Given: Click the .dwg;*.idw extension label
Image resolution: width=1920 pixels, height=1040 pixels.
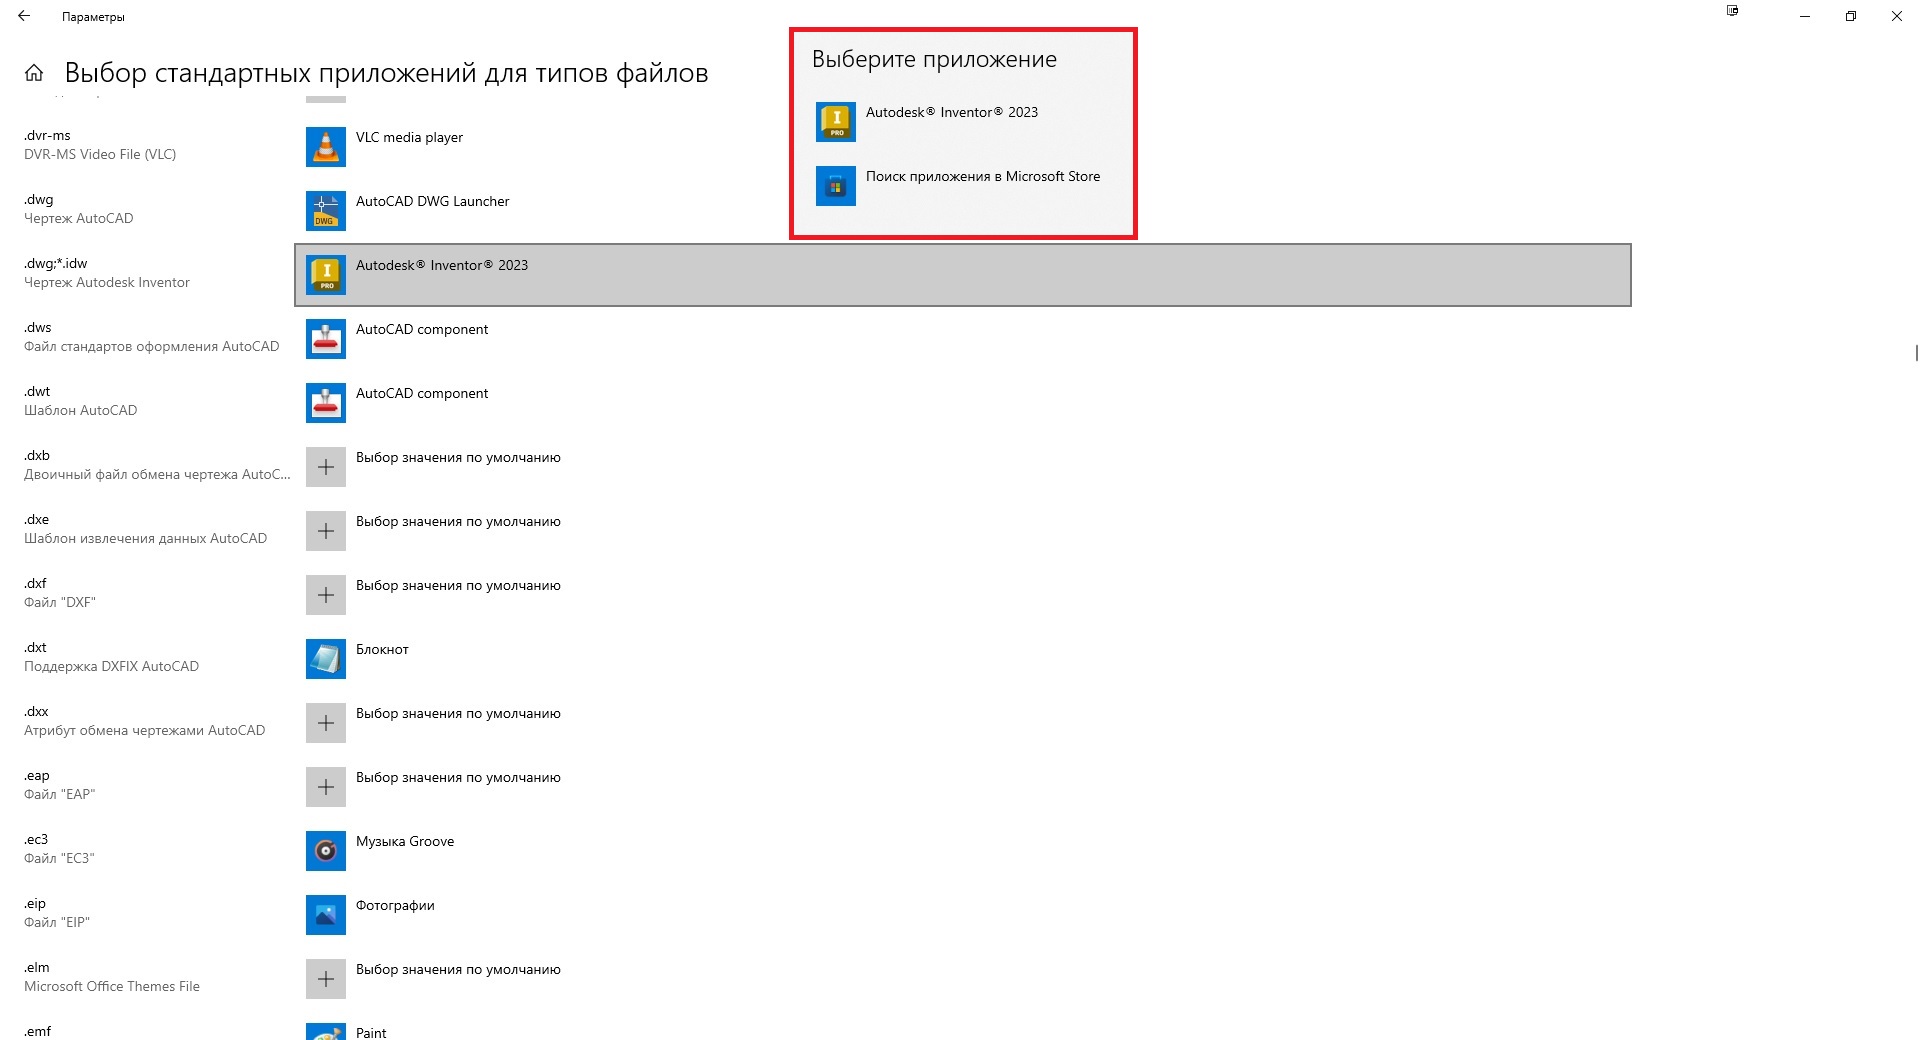Looking at the screenshot, I should [x=56, y=263].
